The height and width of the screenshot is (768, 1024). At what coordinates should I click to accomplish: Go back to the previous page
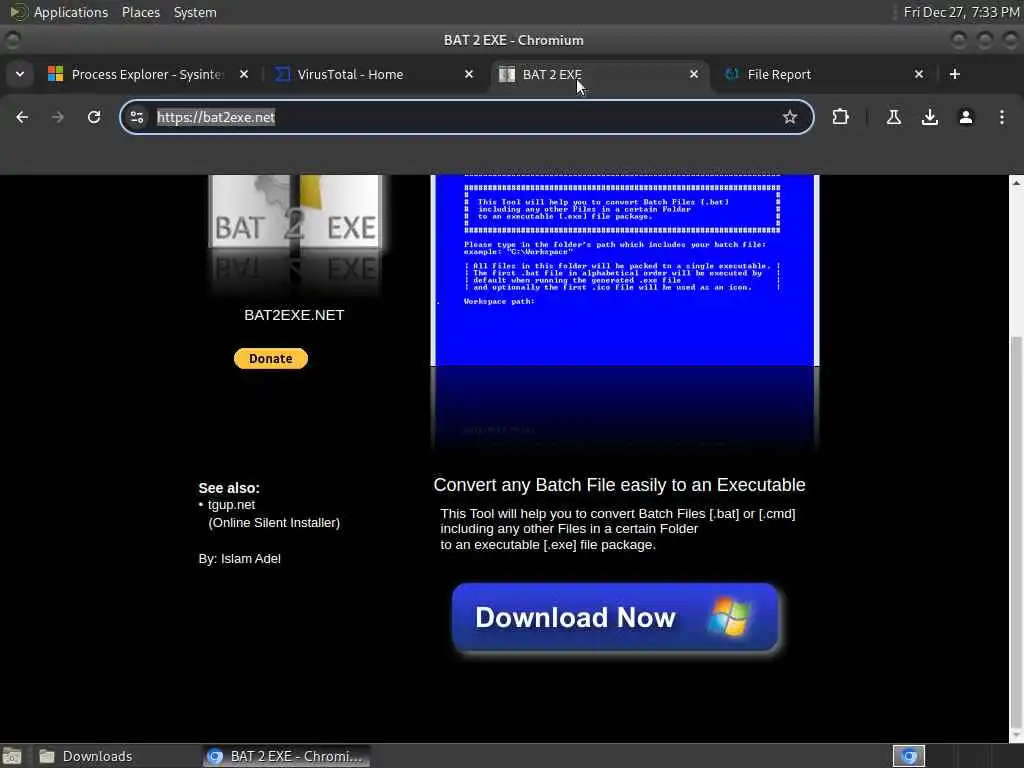coord(22,117)
